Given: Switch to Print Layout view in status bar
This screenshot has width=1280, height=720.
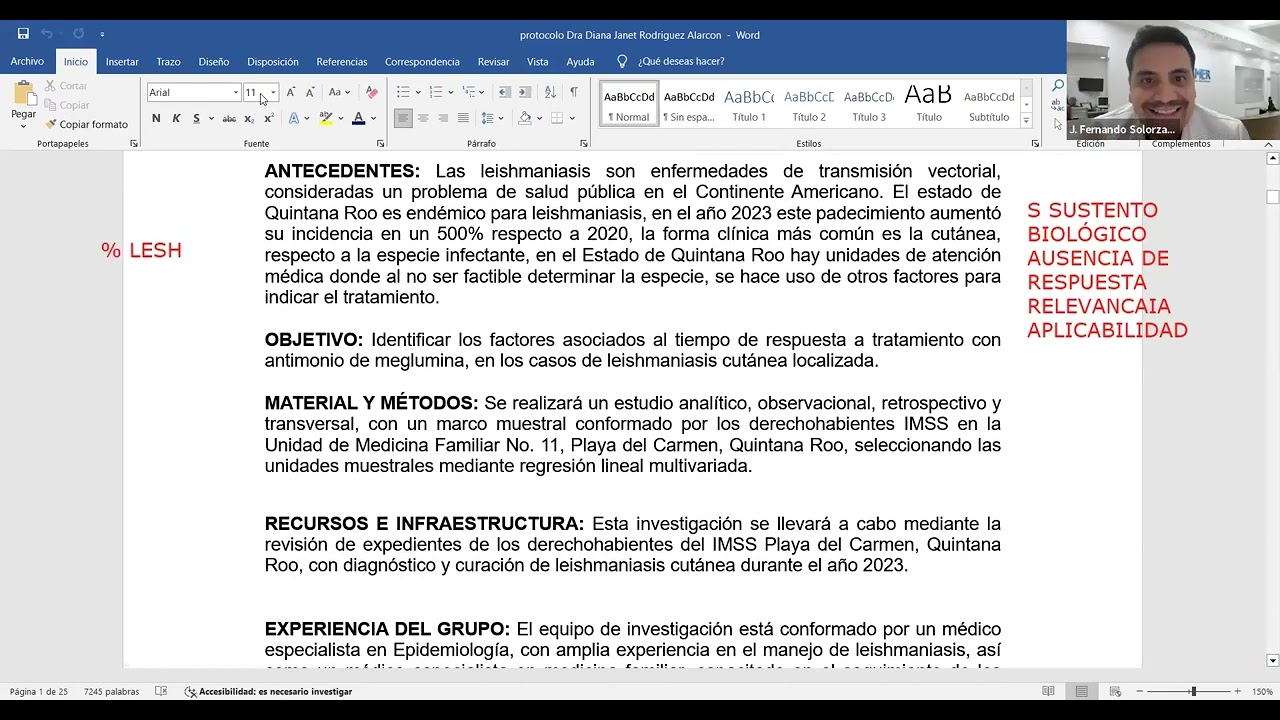Looking at the screenshot, I should pos(1082,691).
